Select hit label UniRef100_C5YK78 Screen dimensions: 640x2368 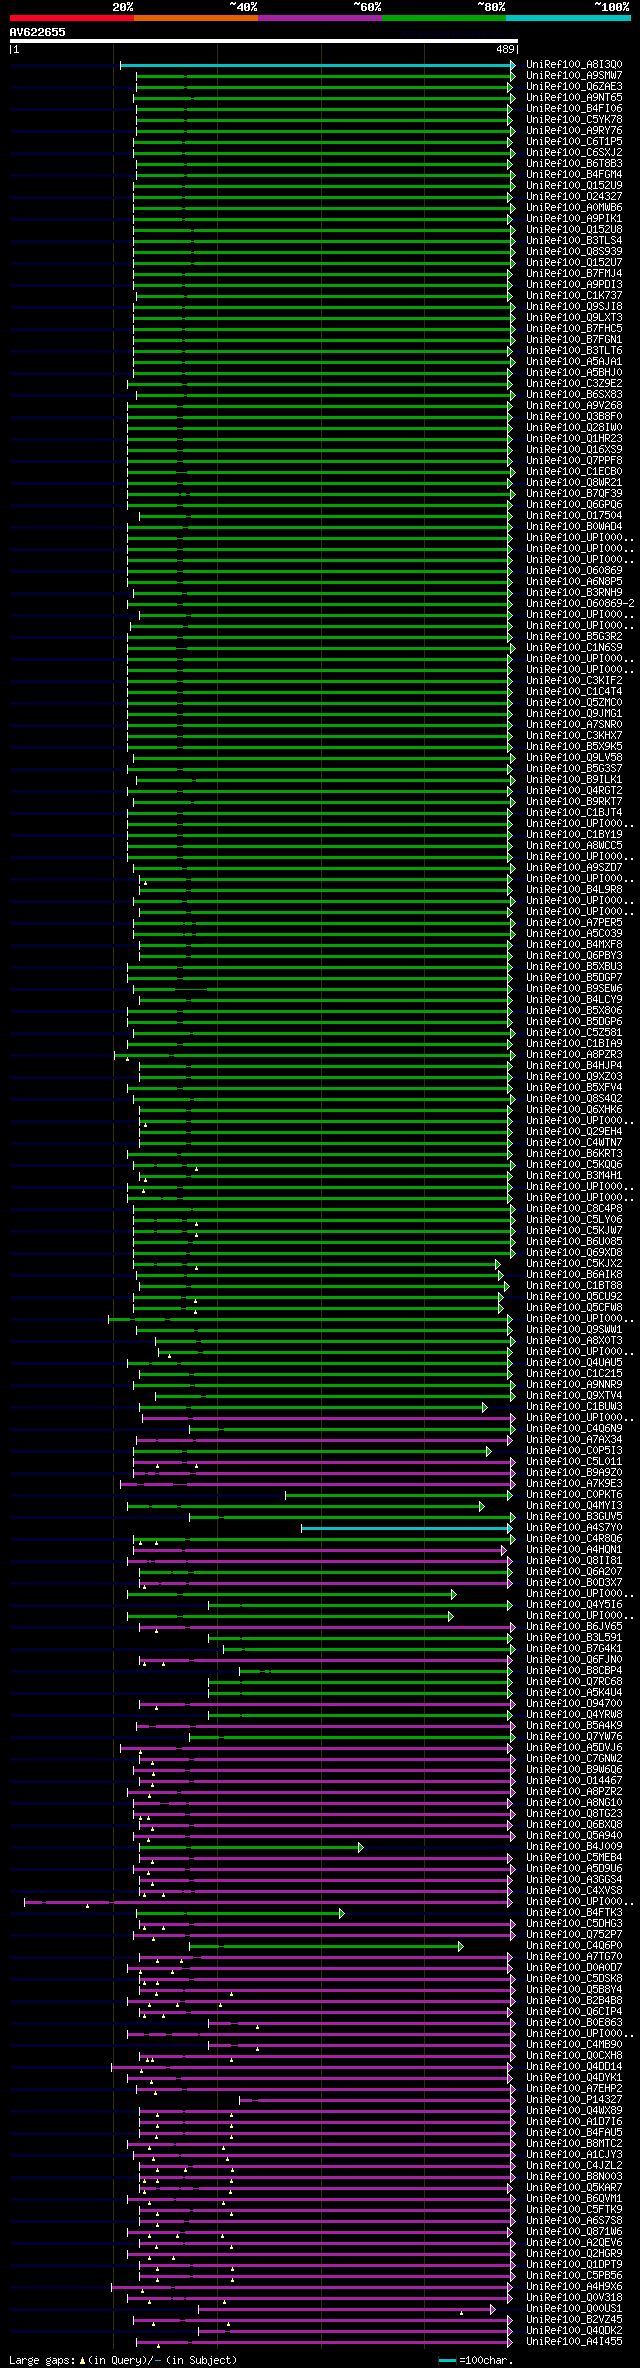(x=574, y=120)
